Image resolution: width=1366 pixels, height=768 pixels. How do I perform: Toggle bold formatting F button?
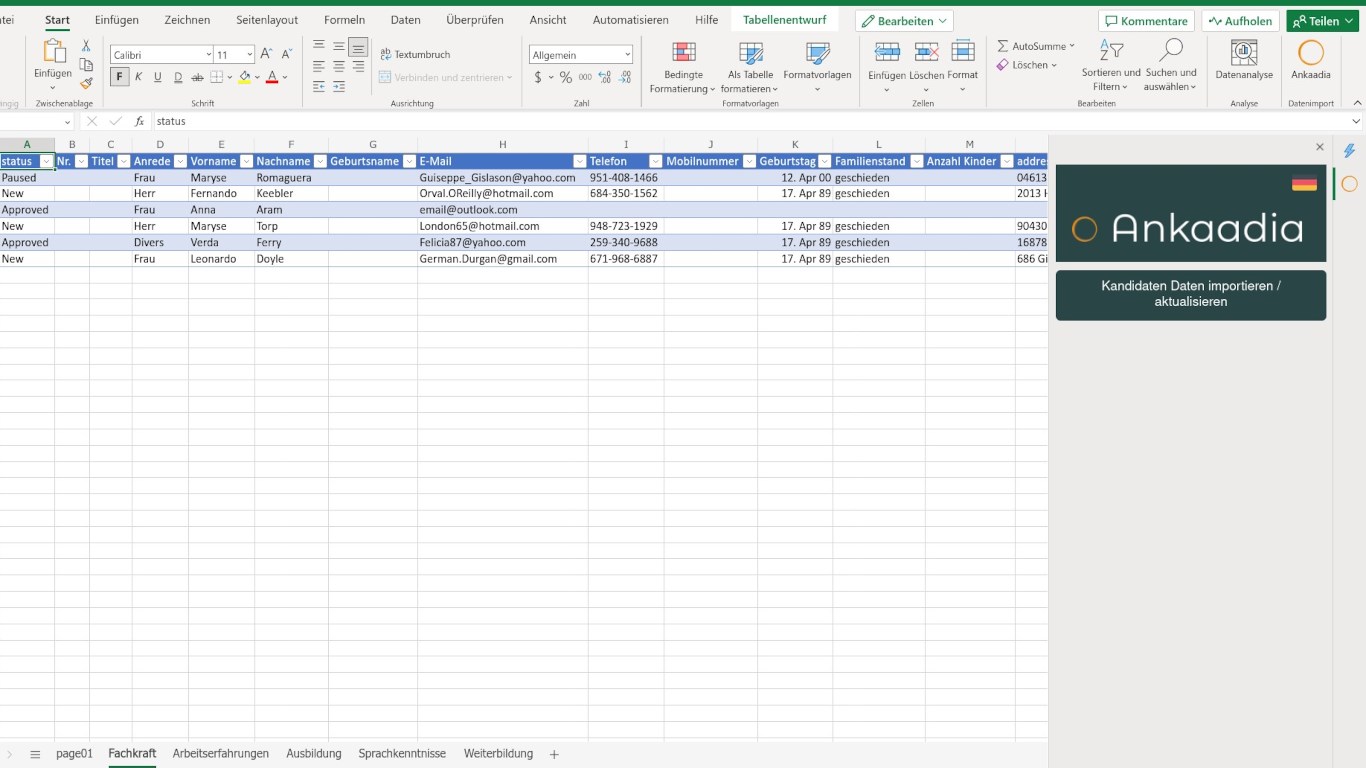click(x=119, y=77)
